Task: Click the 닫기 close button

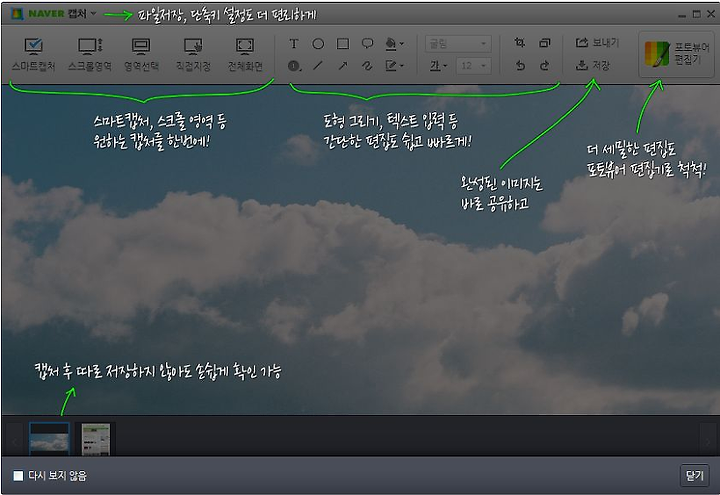Action: 694,475
